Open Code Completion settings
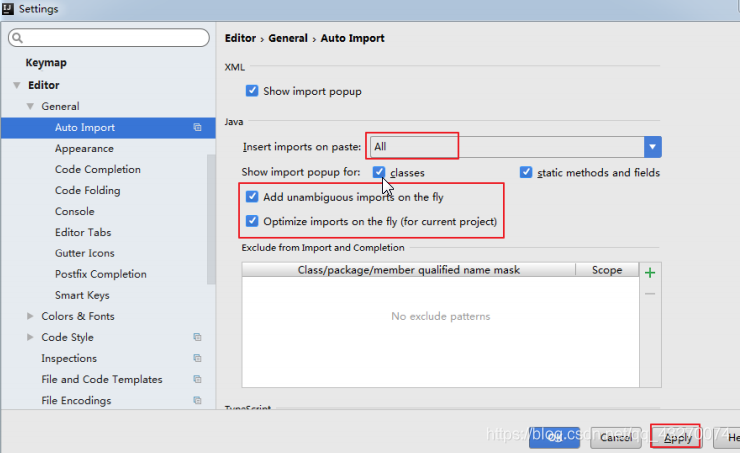Viewport: 740px width, 453px height. click(x=98, y=169)
